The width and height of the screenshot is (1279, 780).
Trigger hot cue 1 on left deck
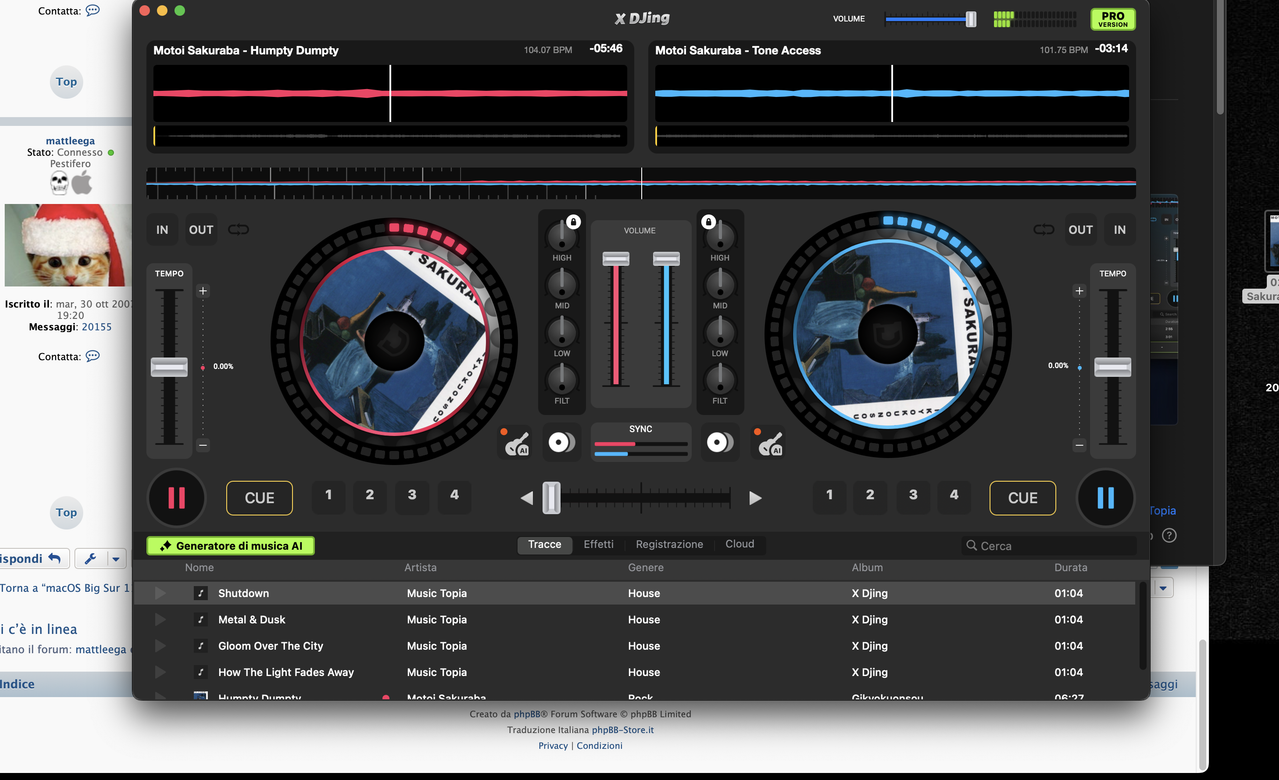pos(328,495)
